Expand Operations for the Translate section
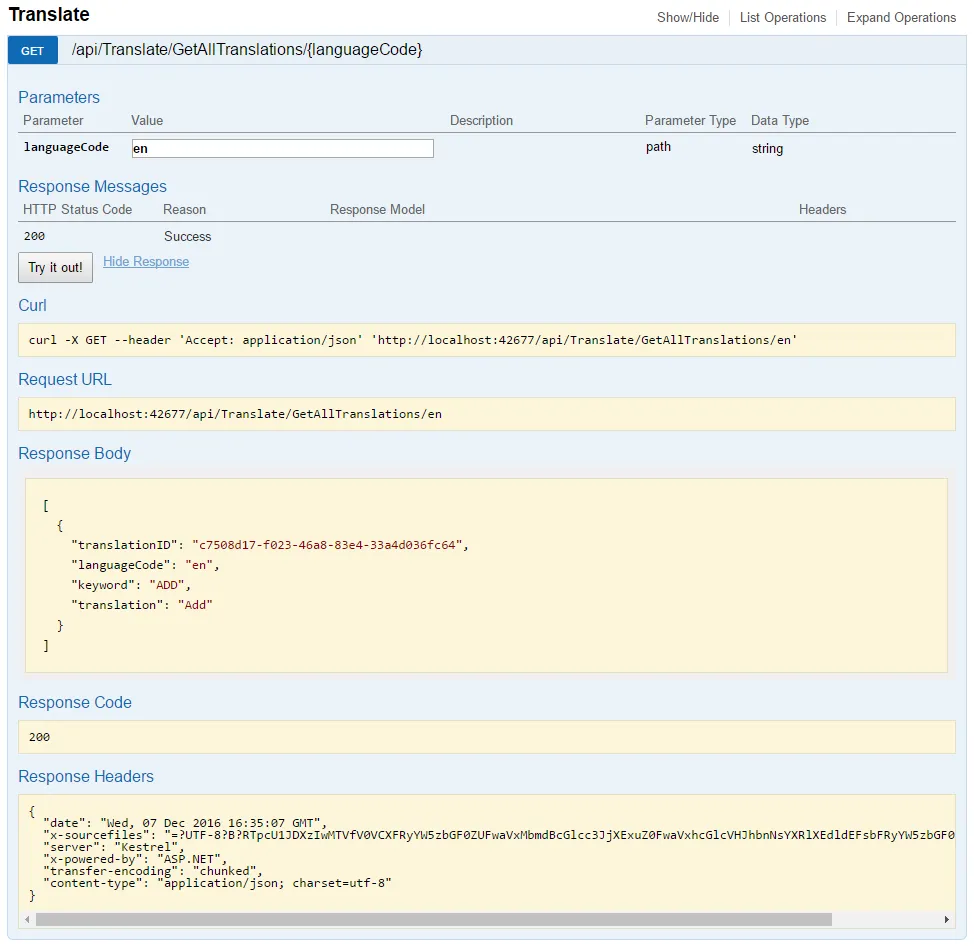The width and height of the screenshot is (974, 948). point(901,17)
